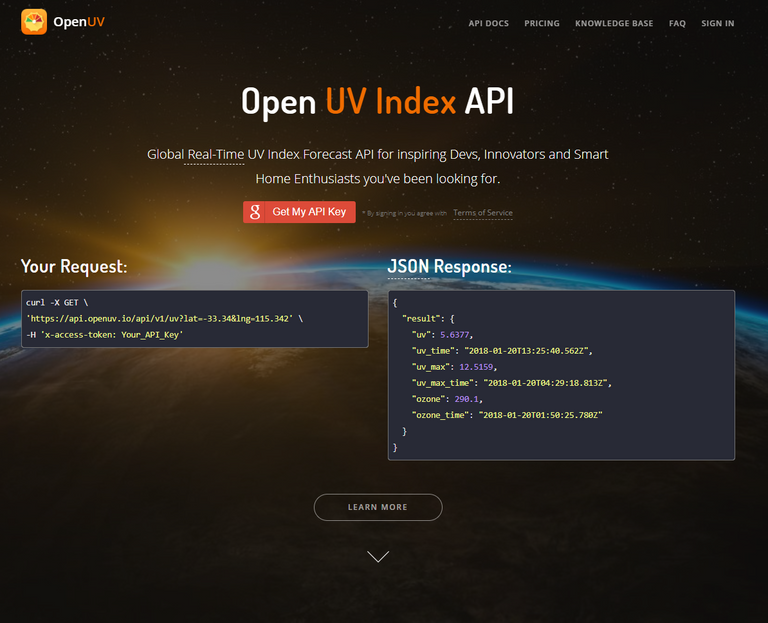Viewport: 768px width, 623px height.
Task: Open the FAQ menu item
Action: pos(677,24)
